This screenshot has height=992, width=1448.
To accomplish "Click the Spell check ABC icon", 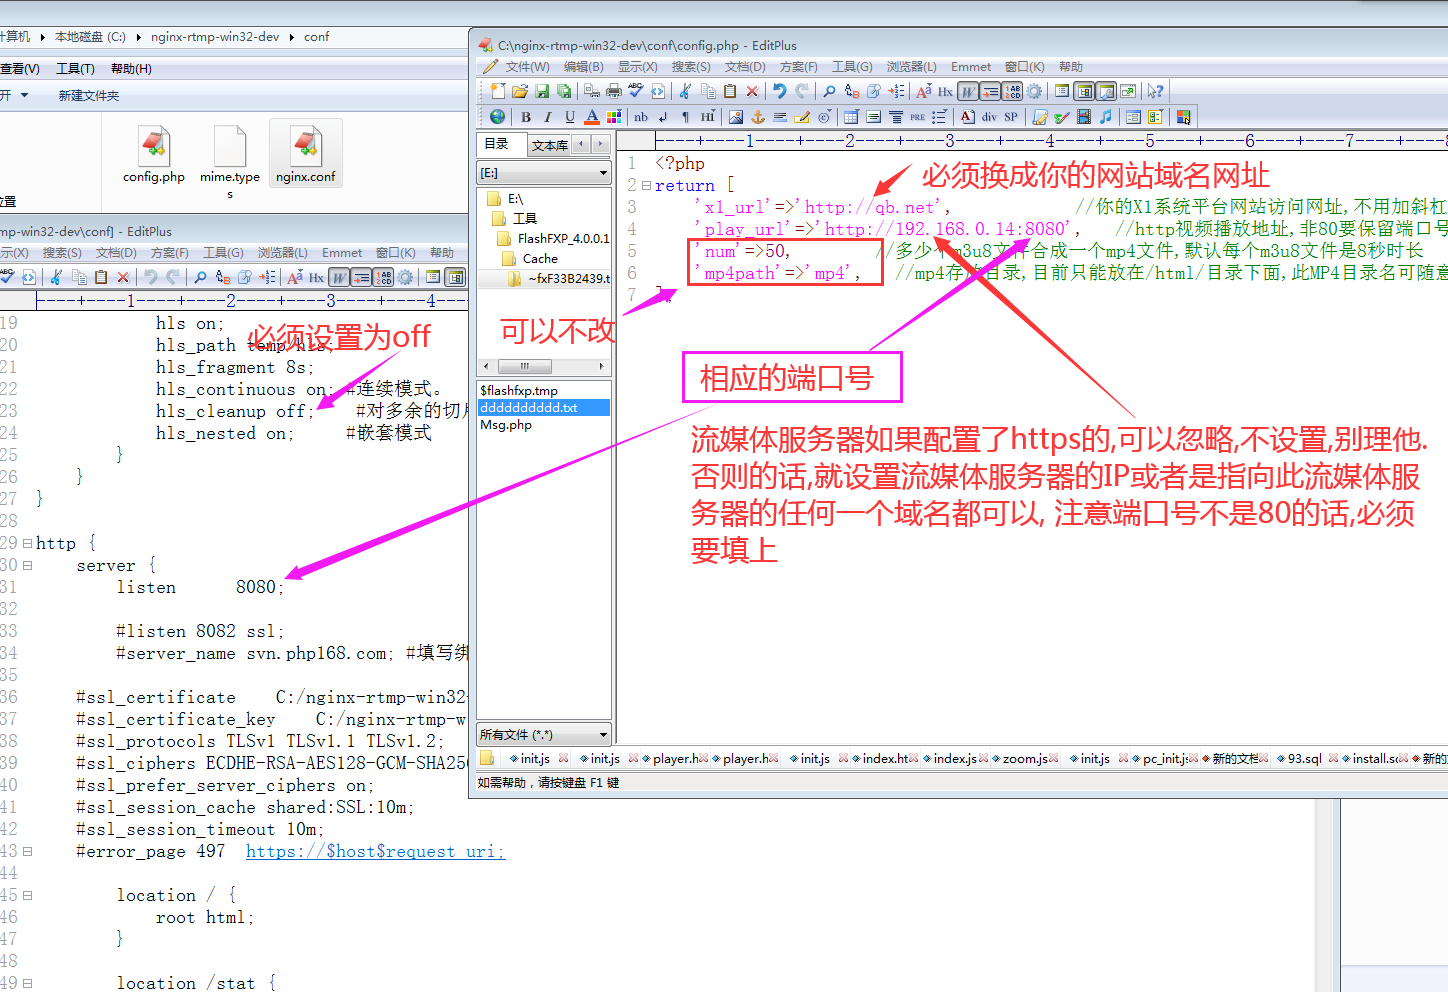I will (x=636, y=91).
